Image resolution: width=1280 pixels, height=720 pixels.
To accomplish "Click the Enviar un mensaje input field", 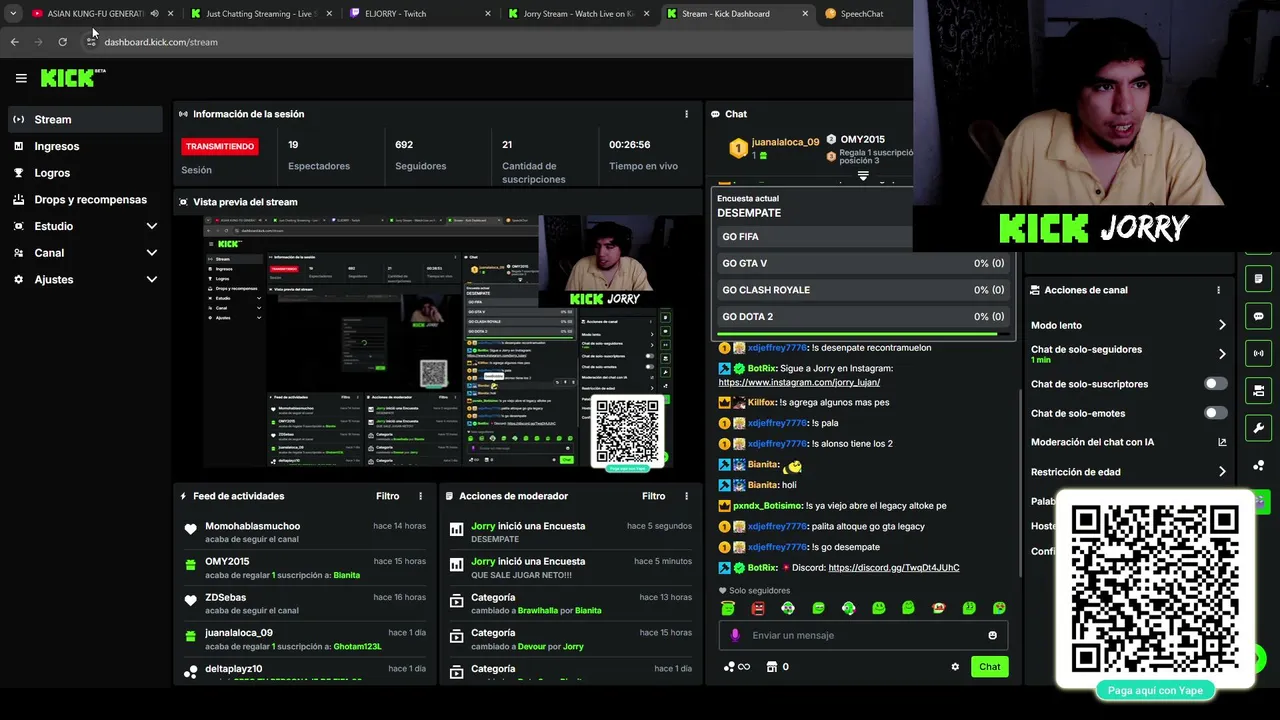I will coord(862,635).
